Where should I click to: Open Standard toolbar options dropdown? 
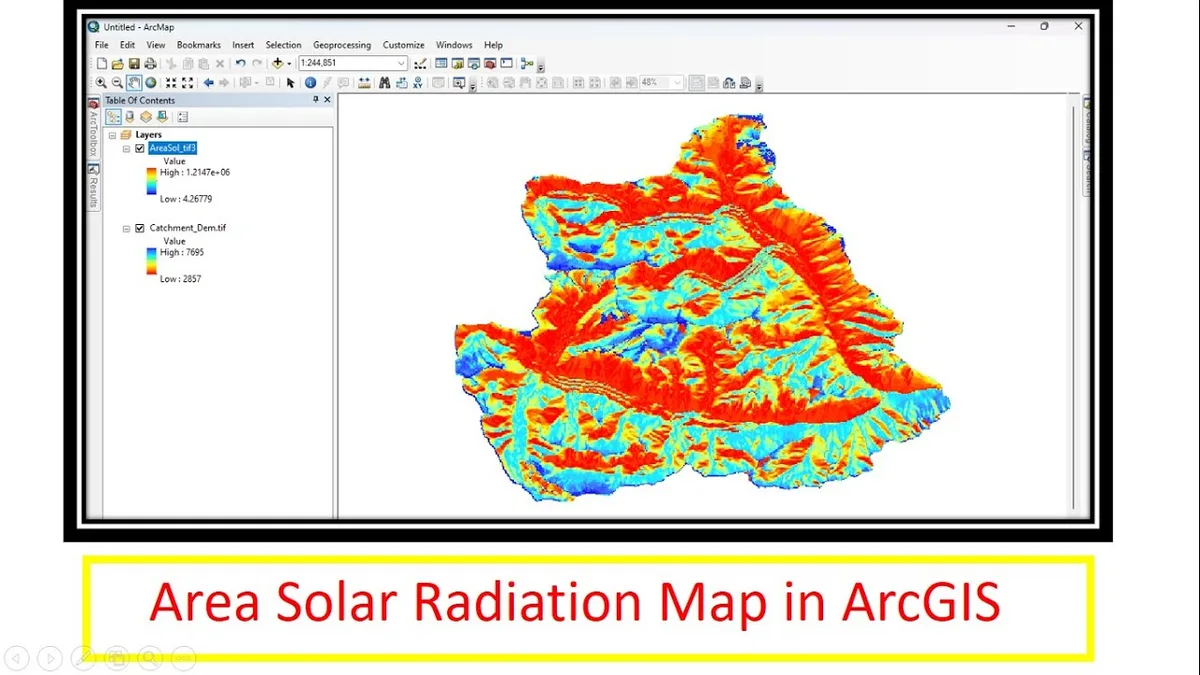[541, 67]
